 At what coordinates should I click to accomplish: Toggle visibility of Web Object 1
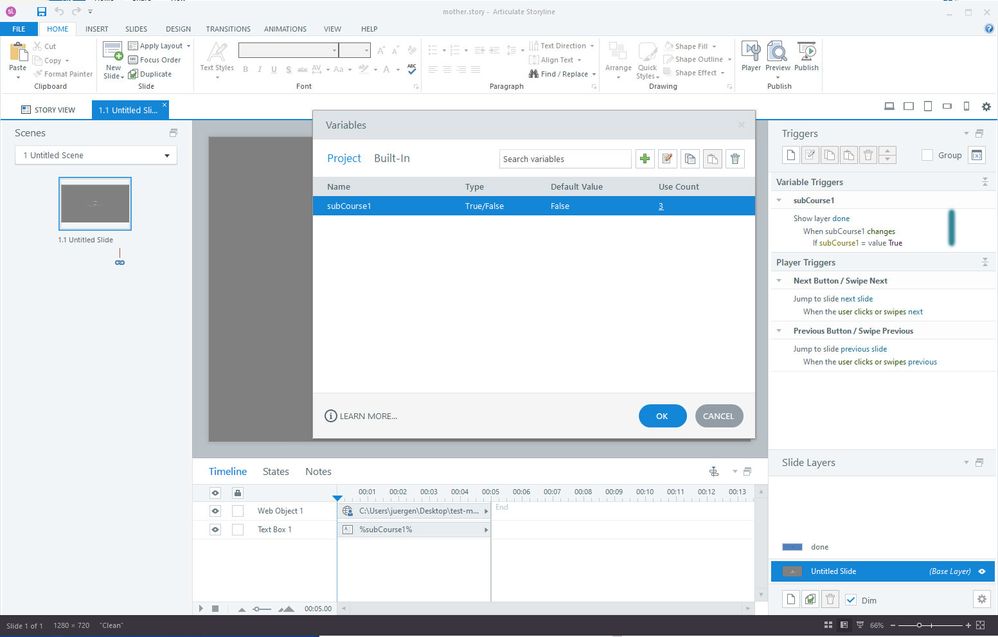click(x=215, y=511)
